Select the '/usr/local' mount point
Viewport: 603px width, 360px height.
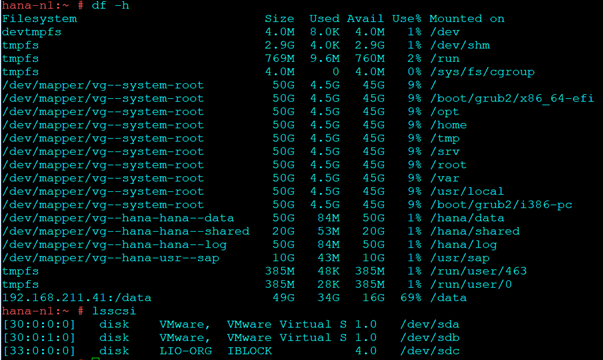point(467,192)
